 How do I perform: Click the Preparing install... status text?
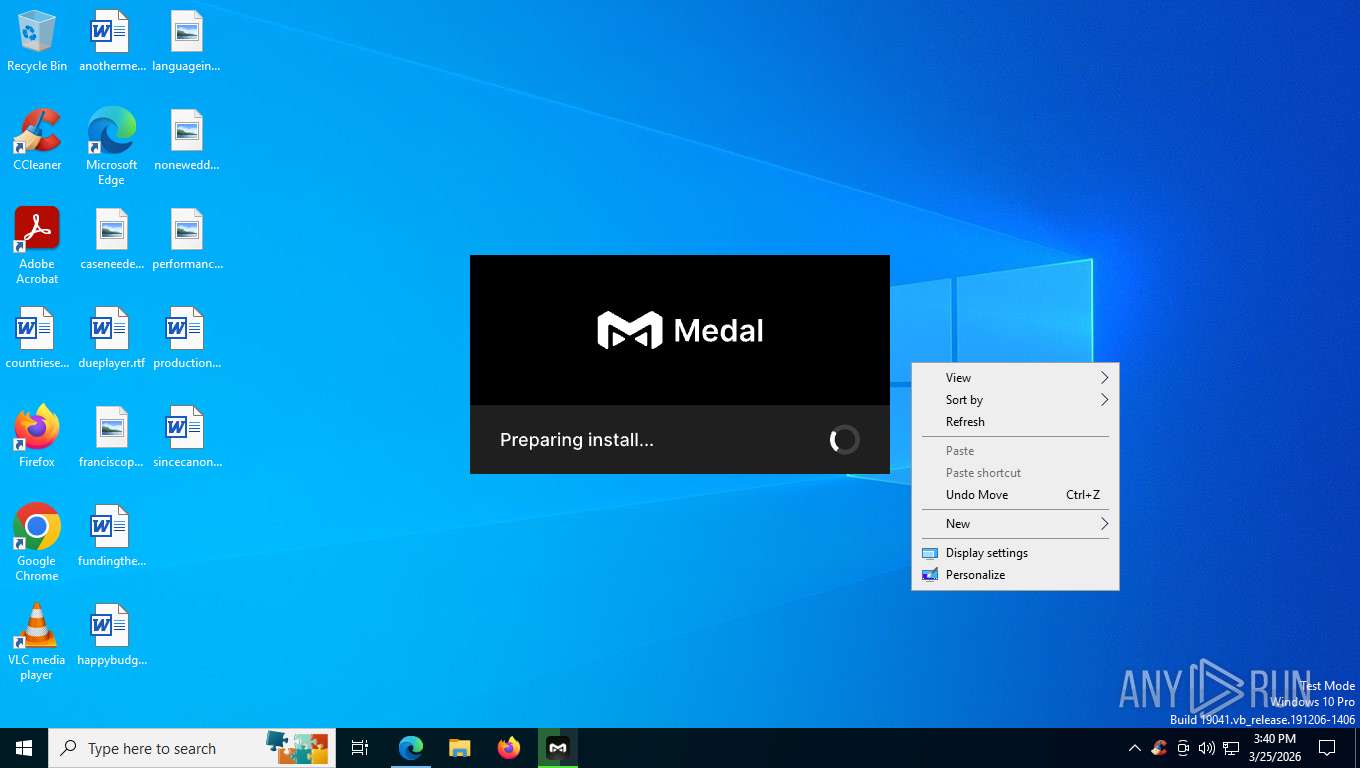tap(577, 440)
